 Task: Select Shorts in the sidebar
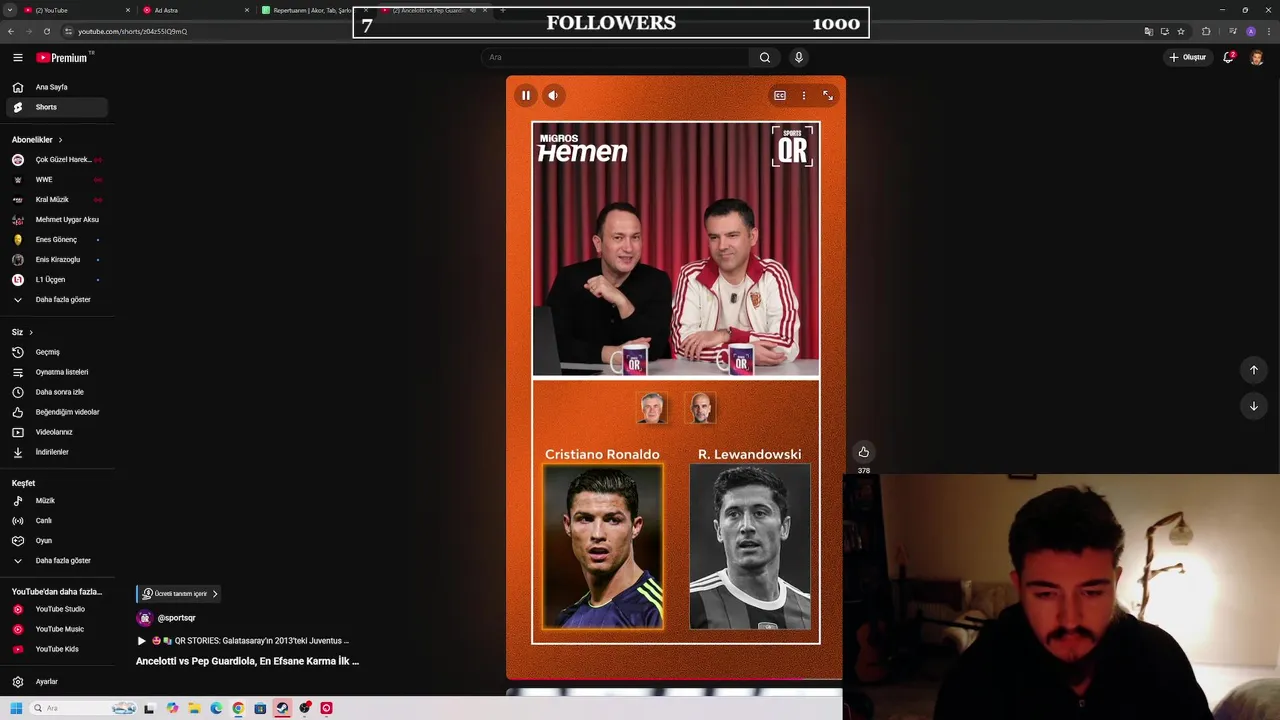coord(57,107)
